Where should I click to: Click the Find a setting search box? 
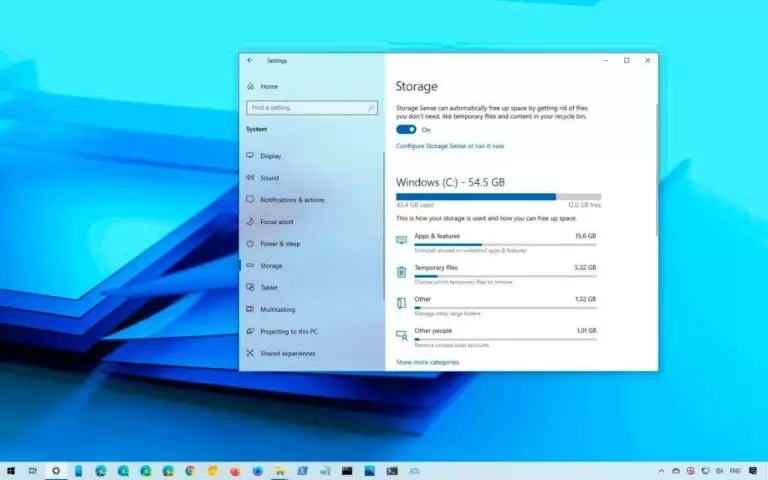click(311, 107)
